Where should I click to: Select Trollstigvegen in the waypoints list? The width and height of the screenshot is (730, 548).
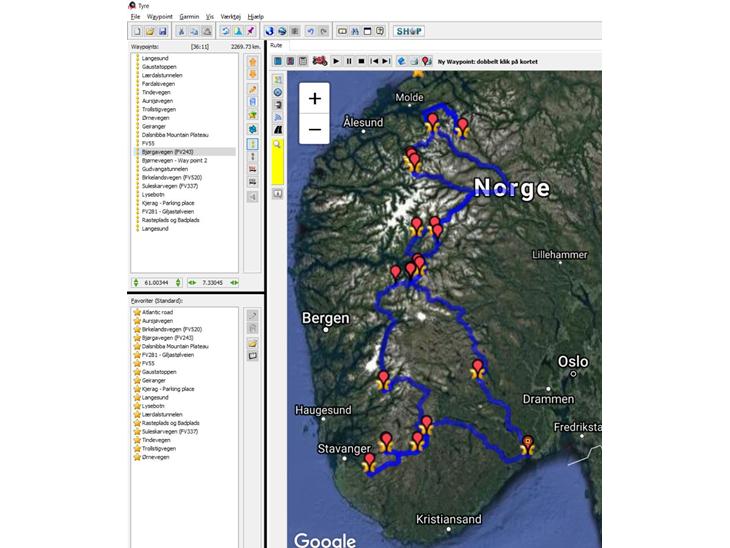coord(160,109)
